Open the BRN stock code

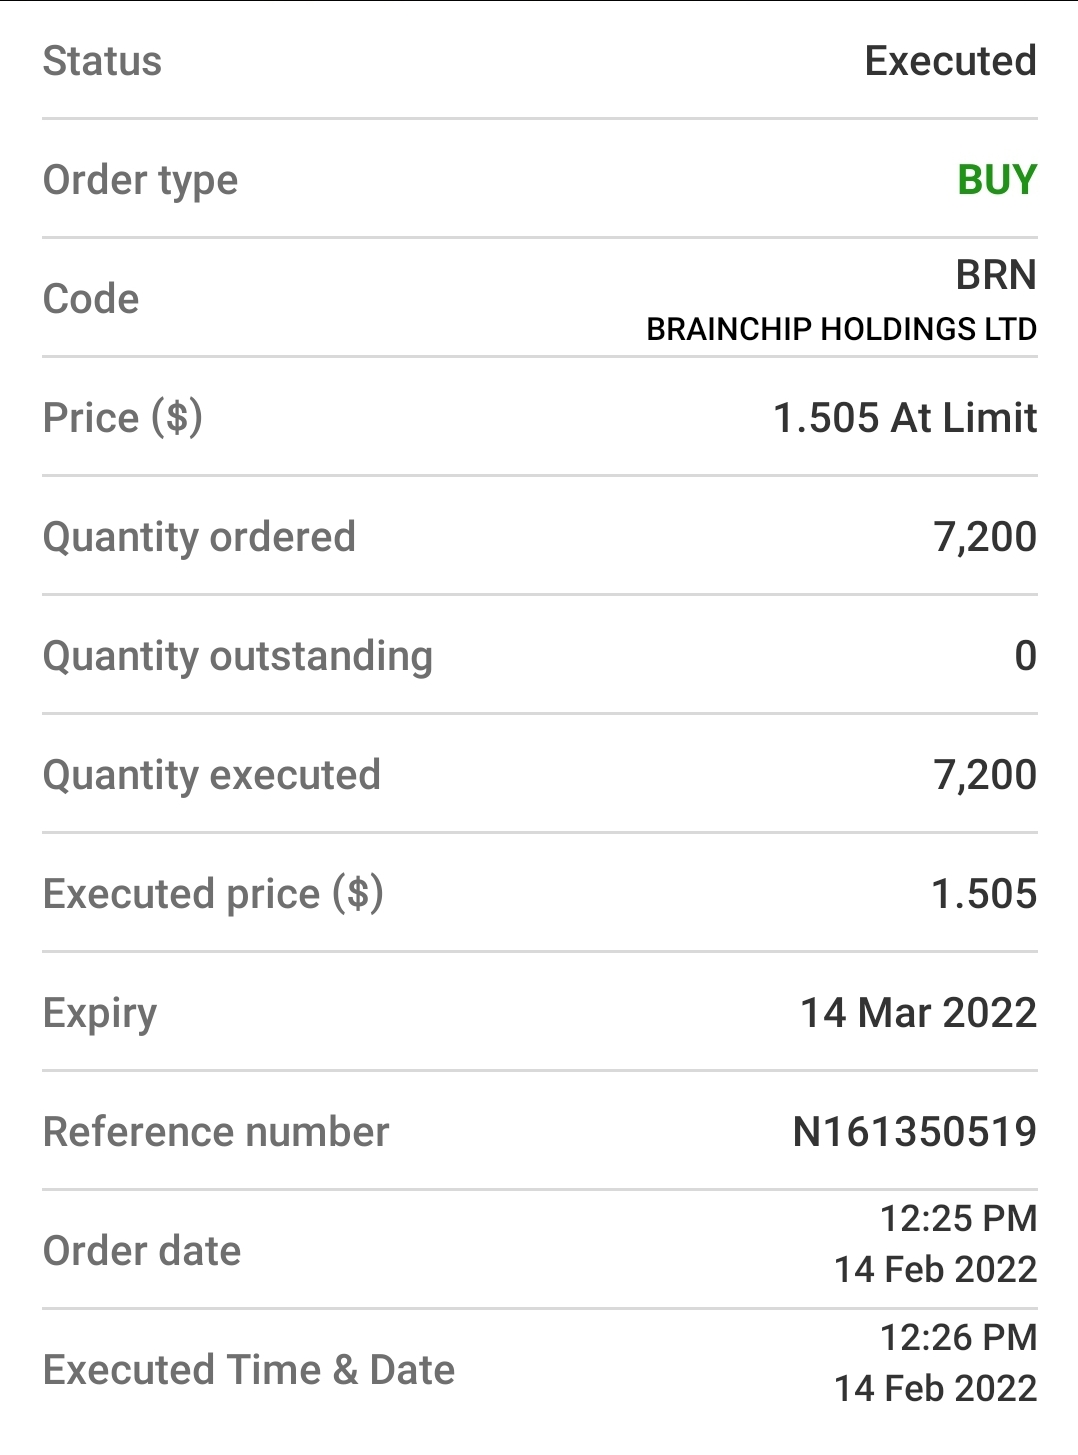[x=996, y=275]
